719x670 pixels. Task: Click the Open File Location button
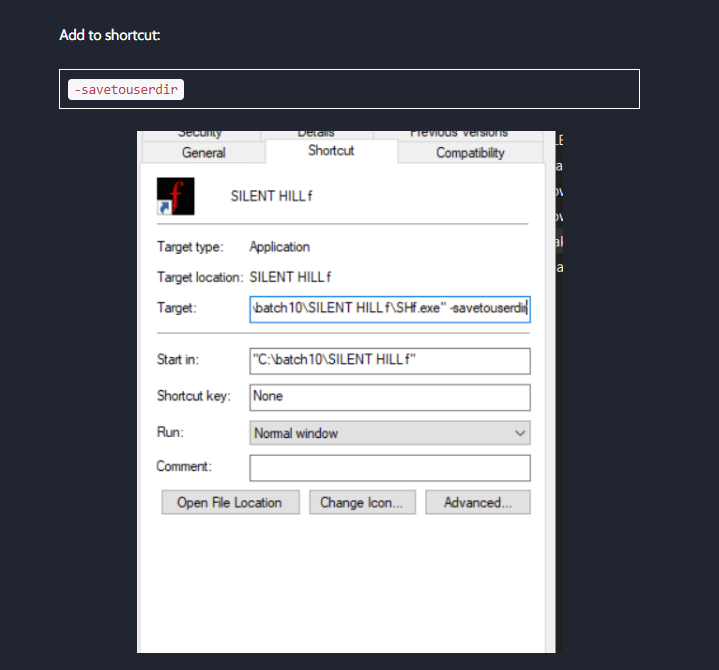[230, 502]
